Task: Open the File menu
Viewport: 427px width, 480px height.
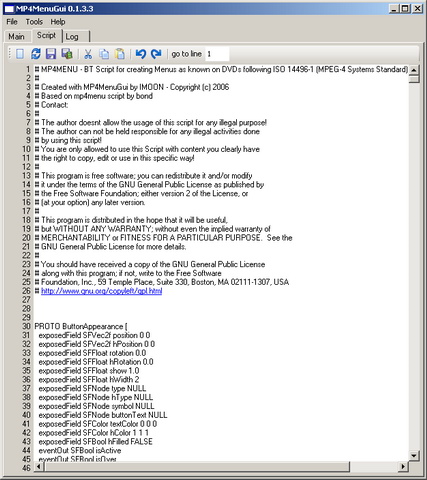Action: click(x=12, y=22)
